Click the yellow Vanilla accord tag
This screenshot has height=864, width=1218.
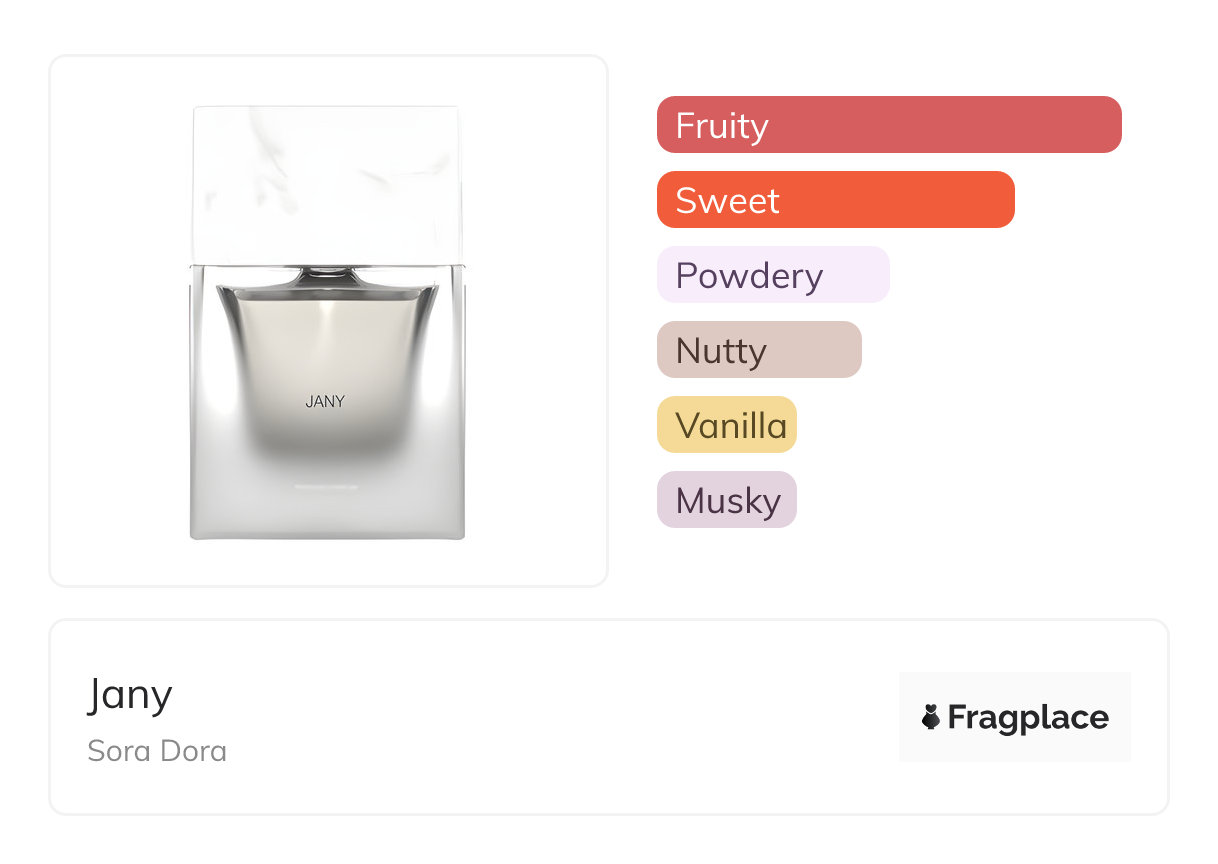[x=726, y=425]
